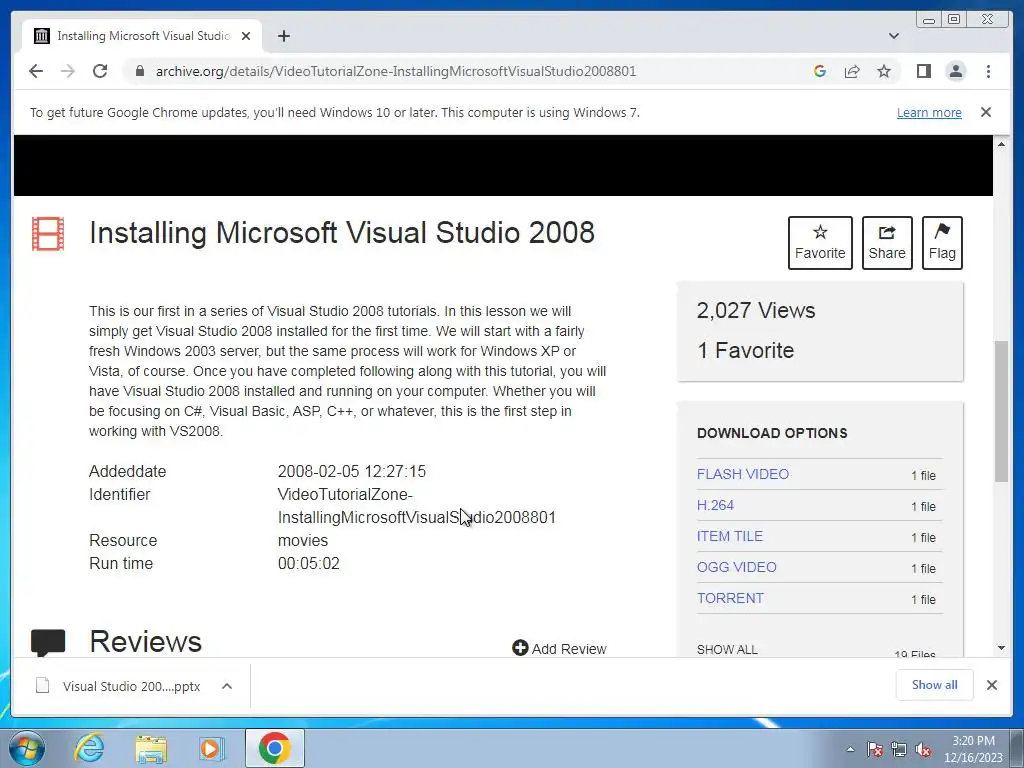Click the network tray icon
This screenshot has height=768, width=1024.
tap(899, 750)
